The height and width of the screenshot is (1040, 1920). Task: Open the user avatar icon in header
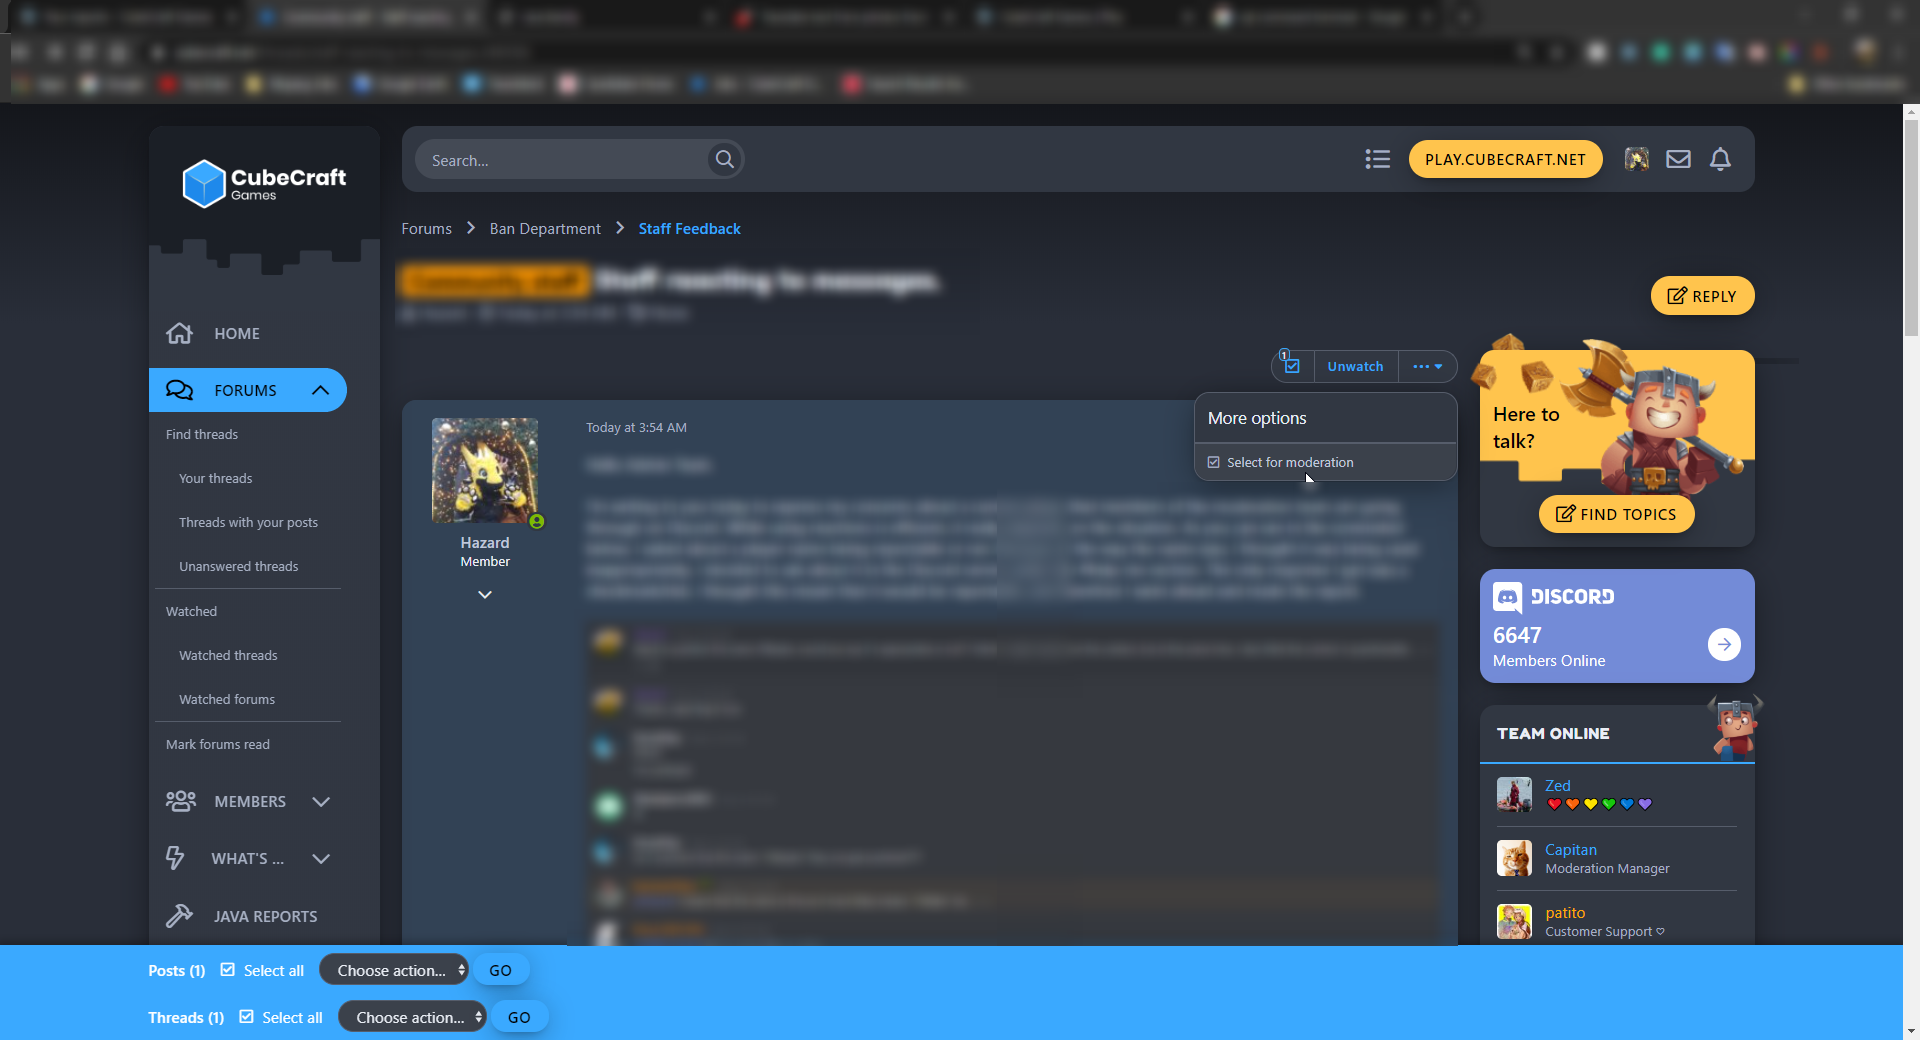coord(1636,159)
